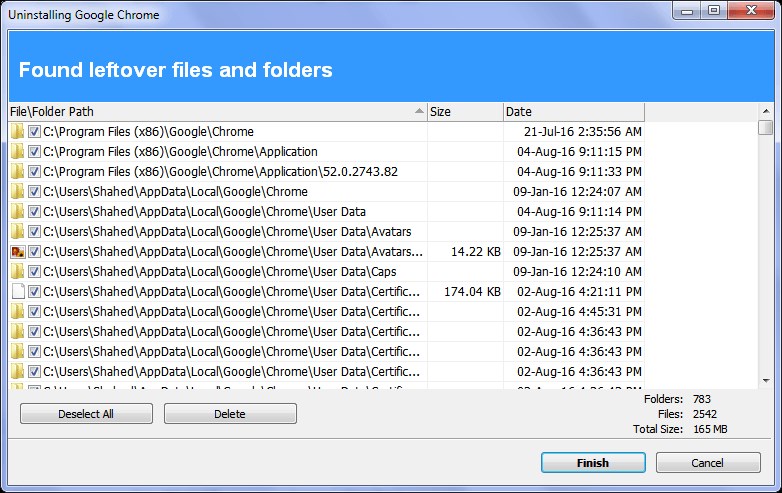The width and height of the screenshot is (782, 493).
Task: Click folder icon for Application\52.0.2743.82 row
Action: coord(17,171)
